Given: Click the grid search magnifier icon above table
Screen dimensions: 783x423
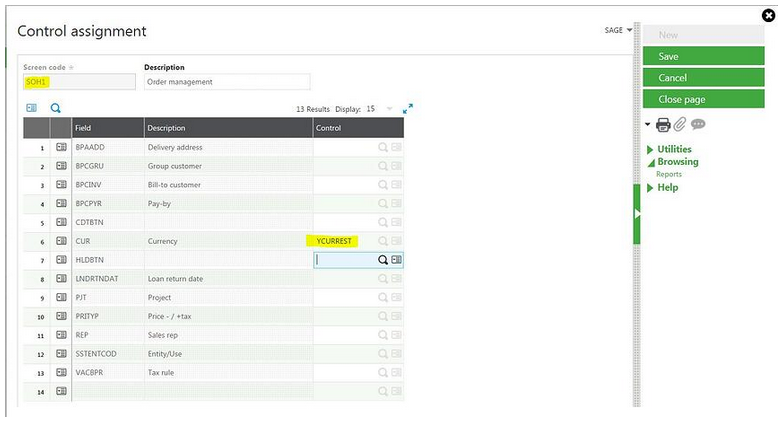Looking at the screenshot, I should (x=56, y=108).
